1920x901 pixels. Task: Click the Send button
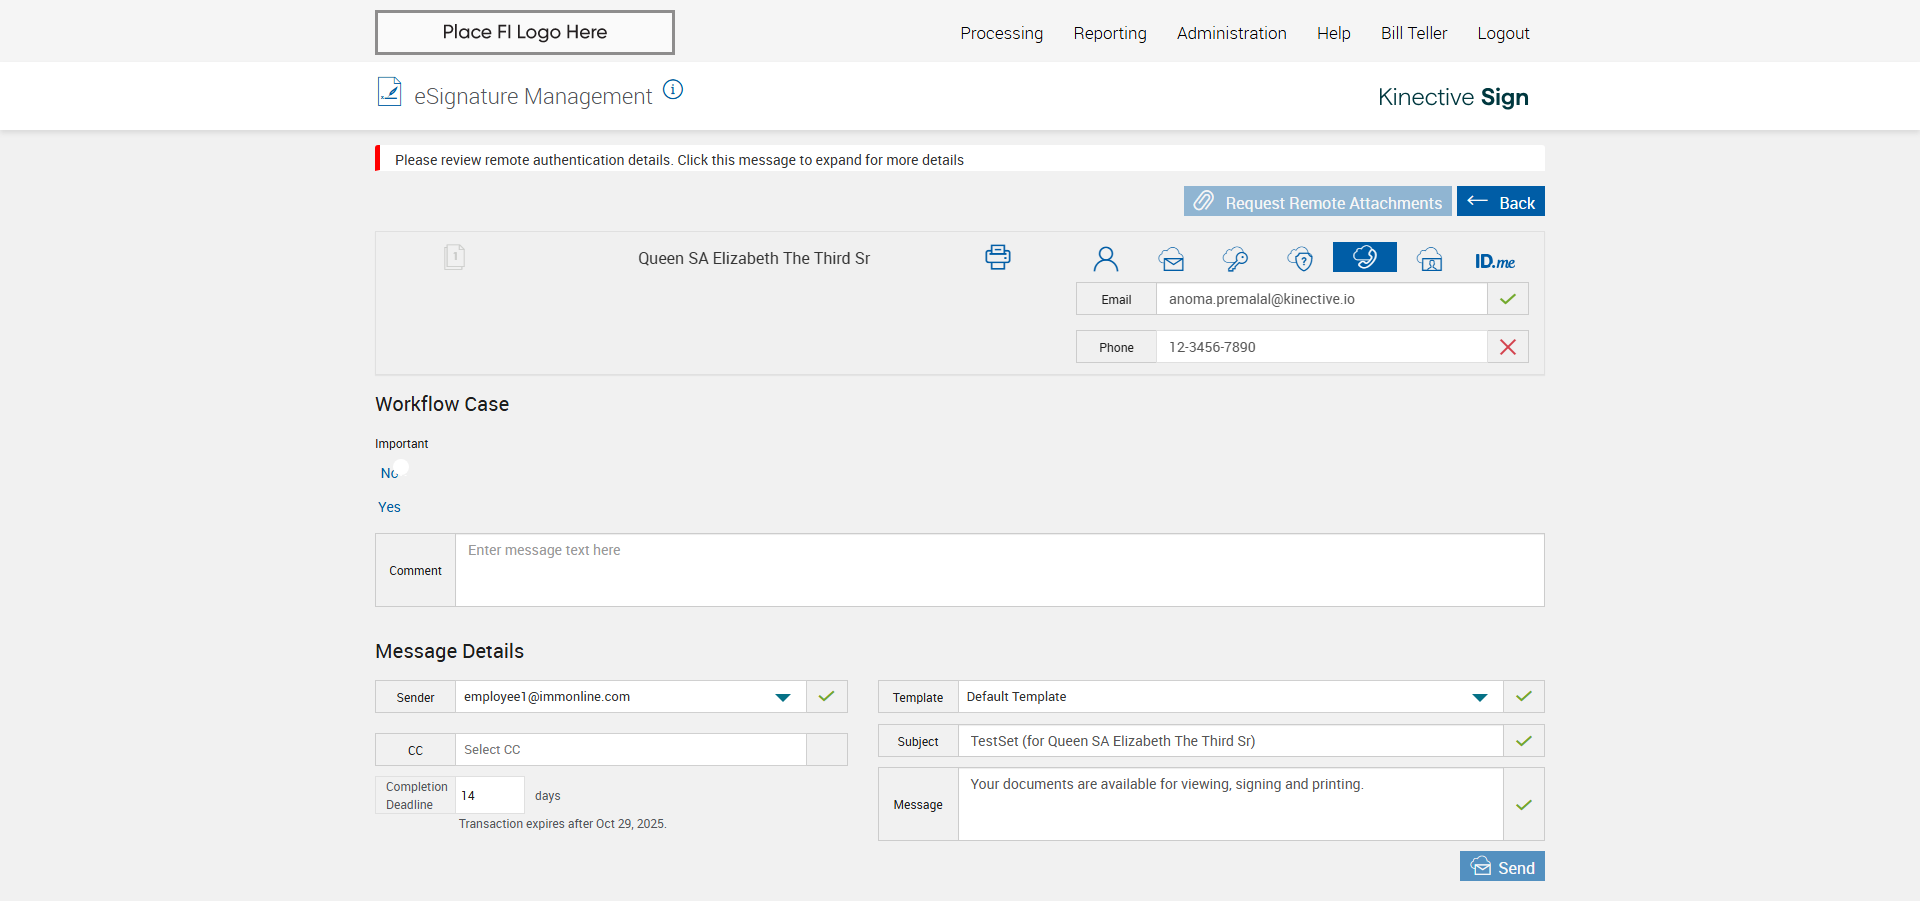(1502, 867)
